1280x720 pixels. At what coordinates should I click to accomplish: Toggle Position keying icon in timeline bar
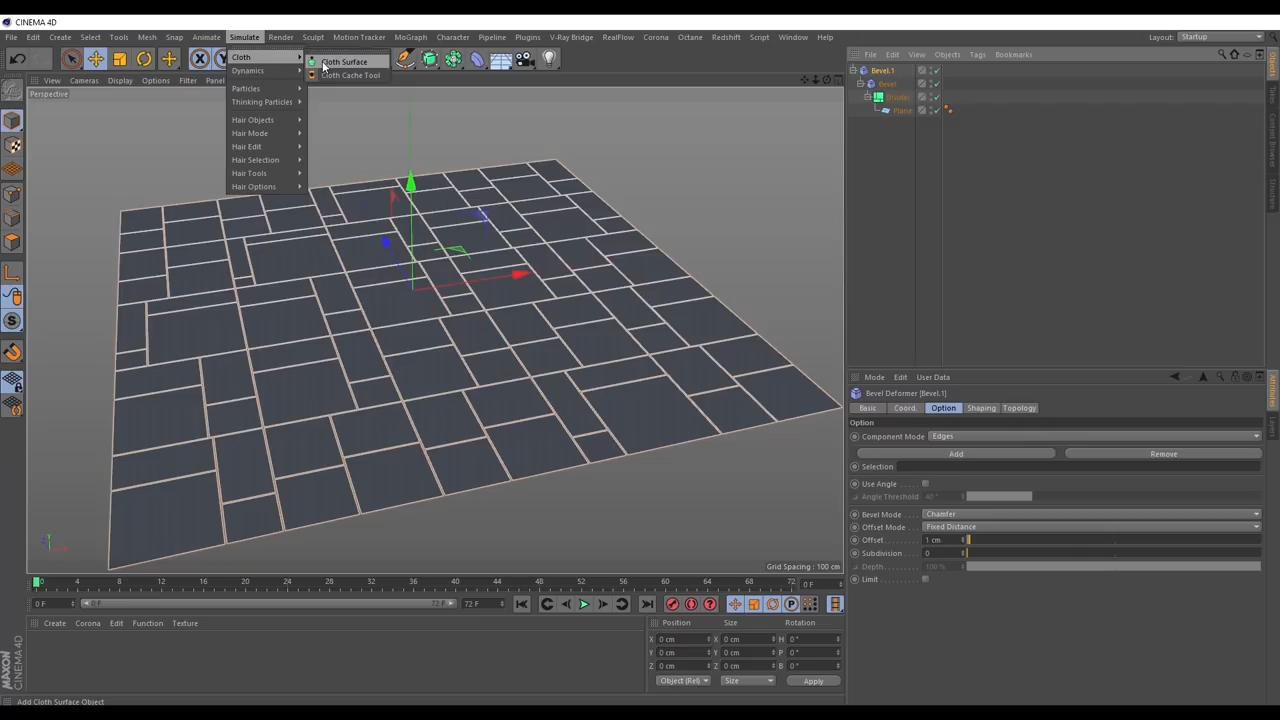coord(735,604)
